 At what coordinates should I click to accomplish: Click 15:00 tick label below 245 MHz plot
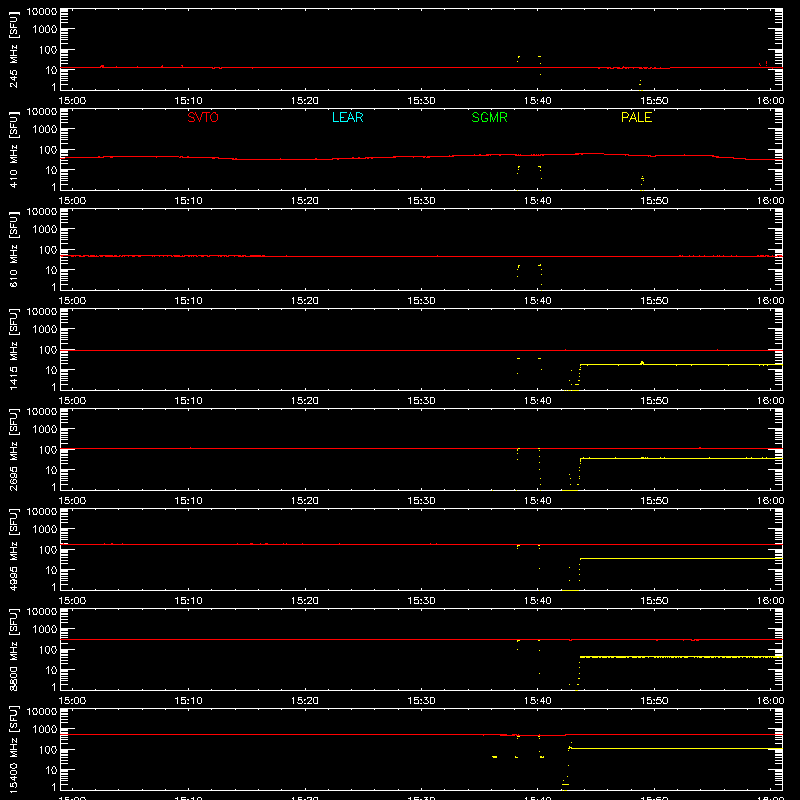[72, 101]
